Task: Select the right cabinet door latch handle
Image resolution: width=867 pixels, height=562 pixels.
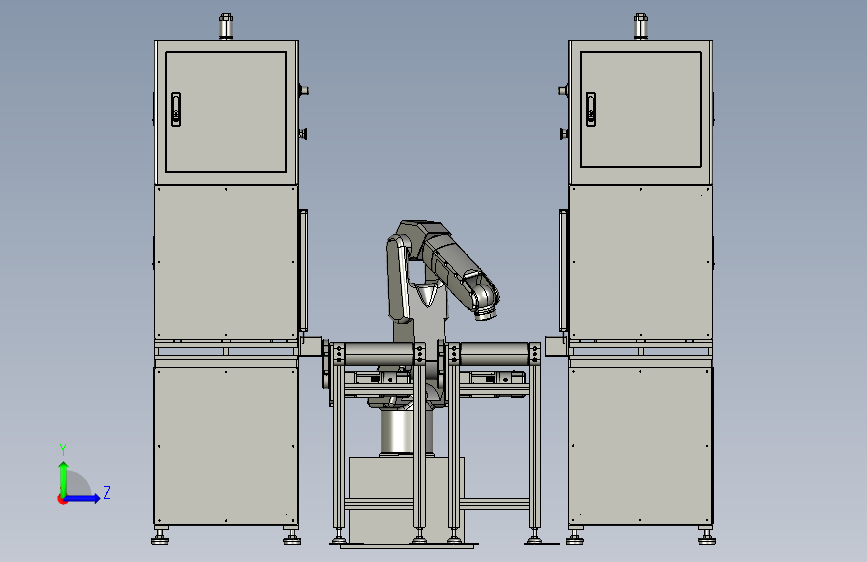Action: pyautogui.click(x=591, y=109)
